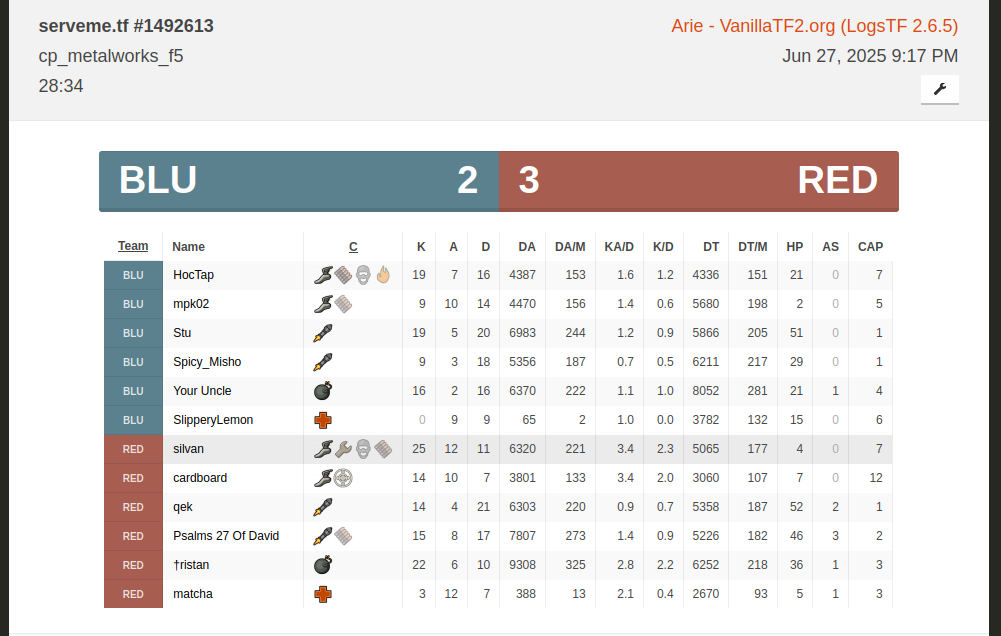Click Stu's 6983 damage value

(522, 333)
